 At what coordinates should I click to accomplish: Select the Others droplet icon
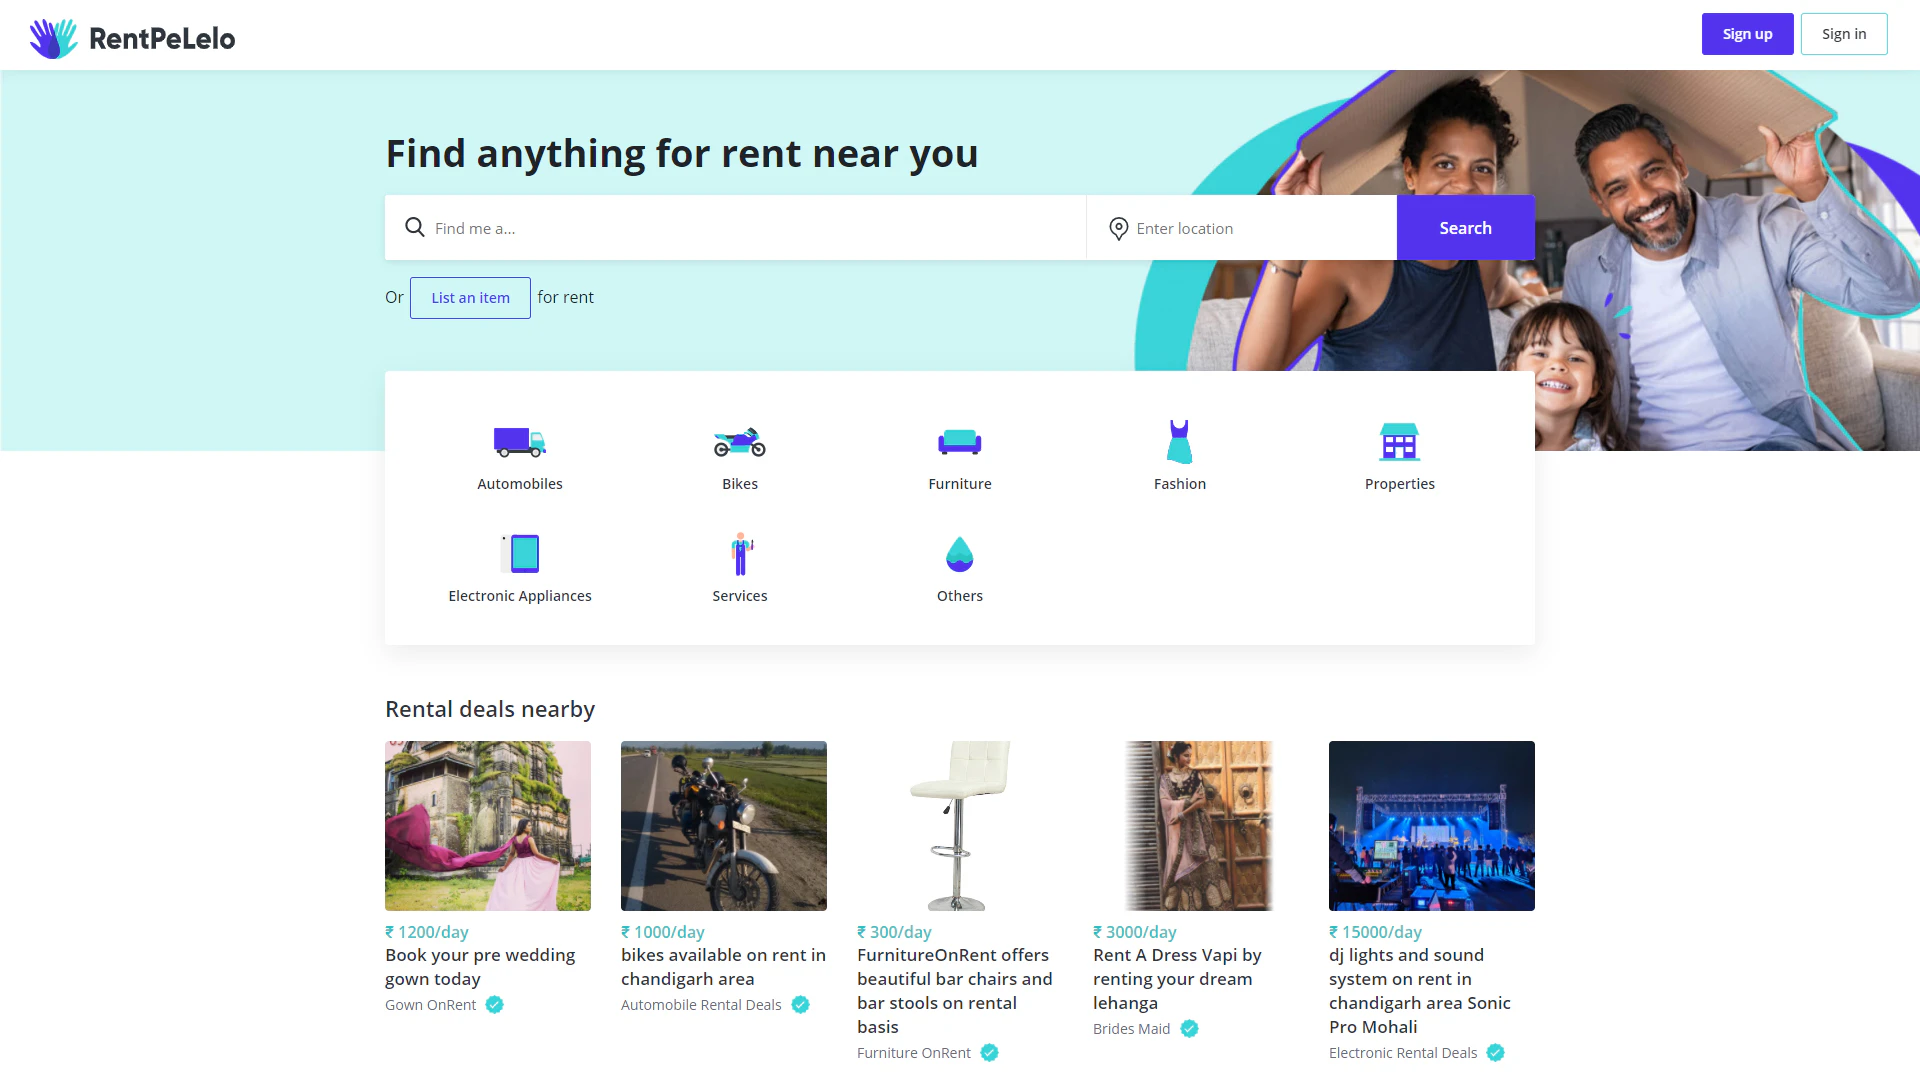pos(959,553)
